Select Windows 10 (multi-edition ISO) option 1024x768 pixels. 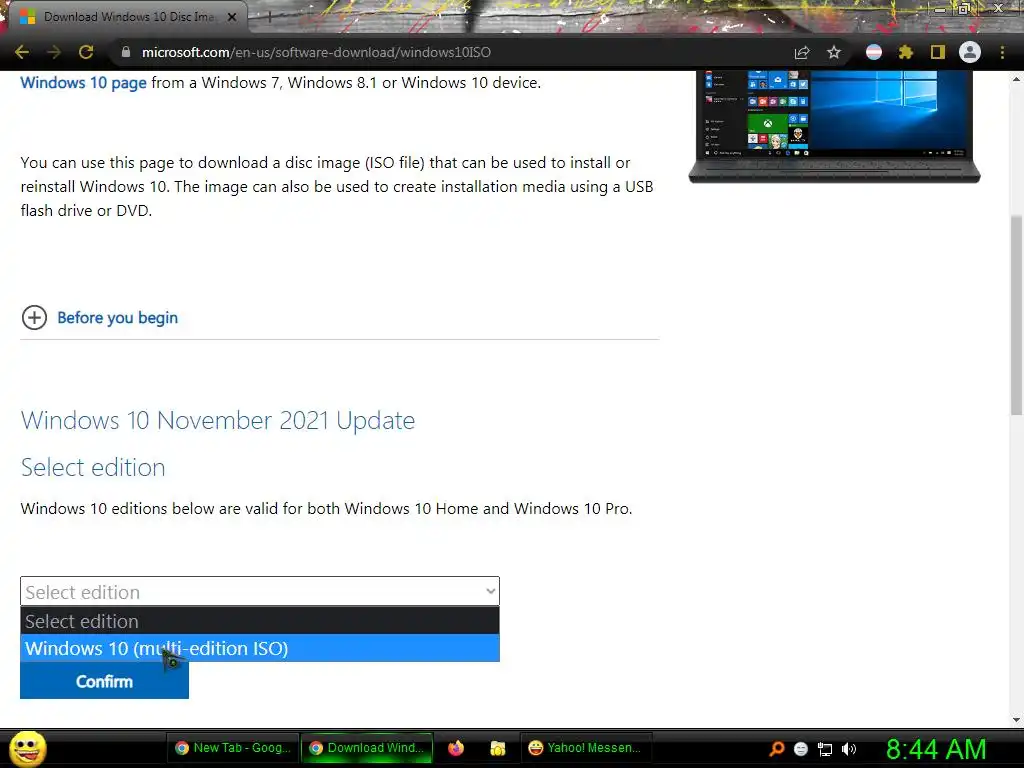click(260, 648)
